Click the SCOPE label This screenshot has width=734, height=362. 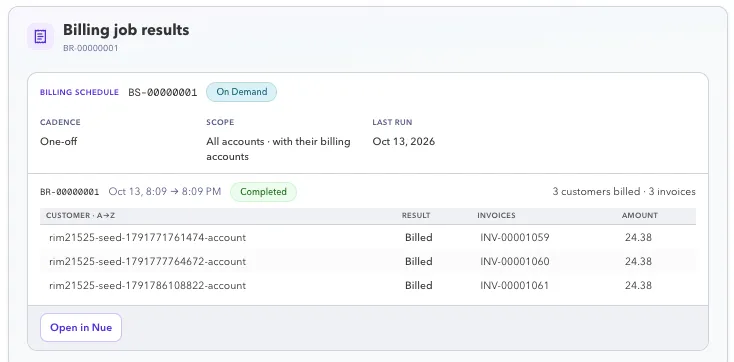click(x=220, y=122)
